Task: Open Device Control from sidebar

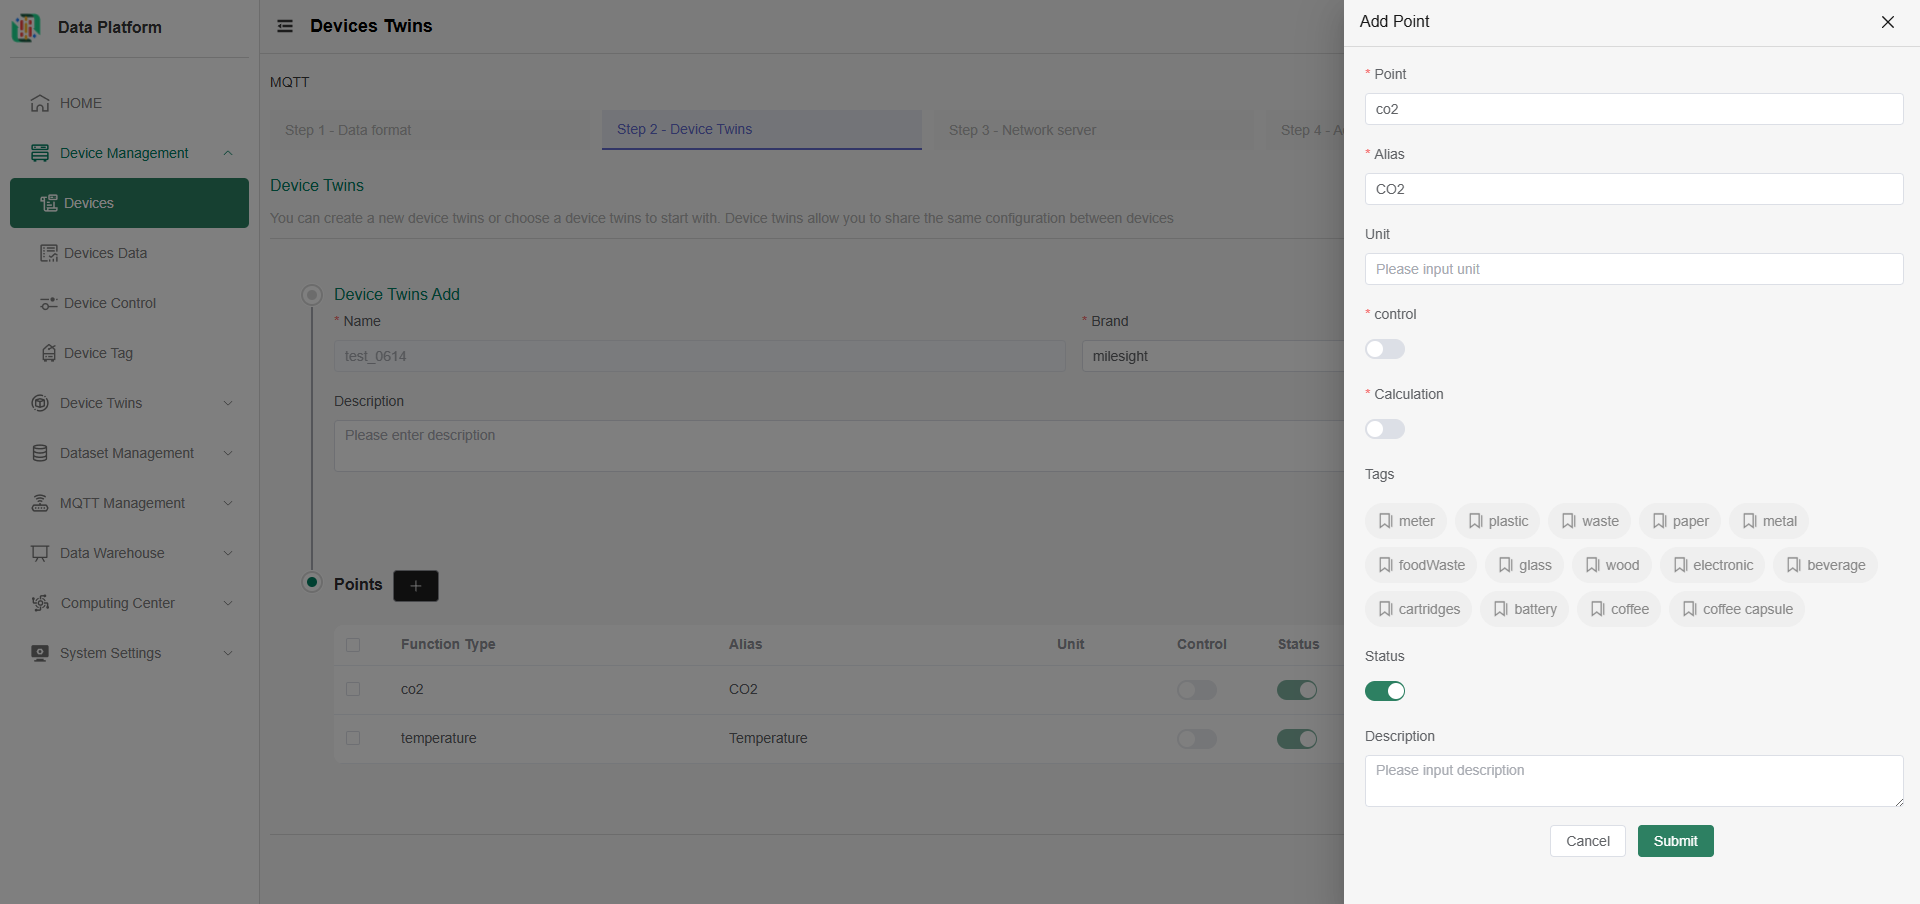Action: pos(109,303)
